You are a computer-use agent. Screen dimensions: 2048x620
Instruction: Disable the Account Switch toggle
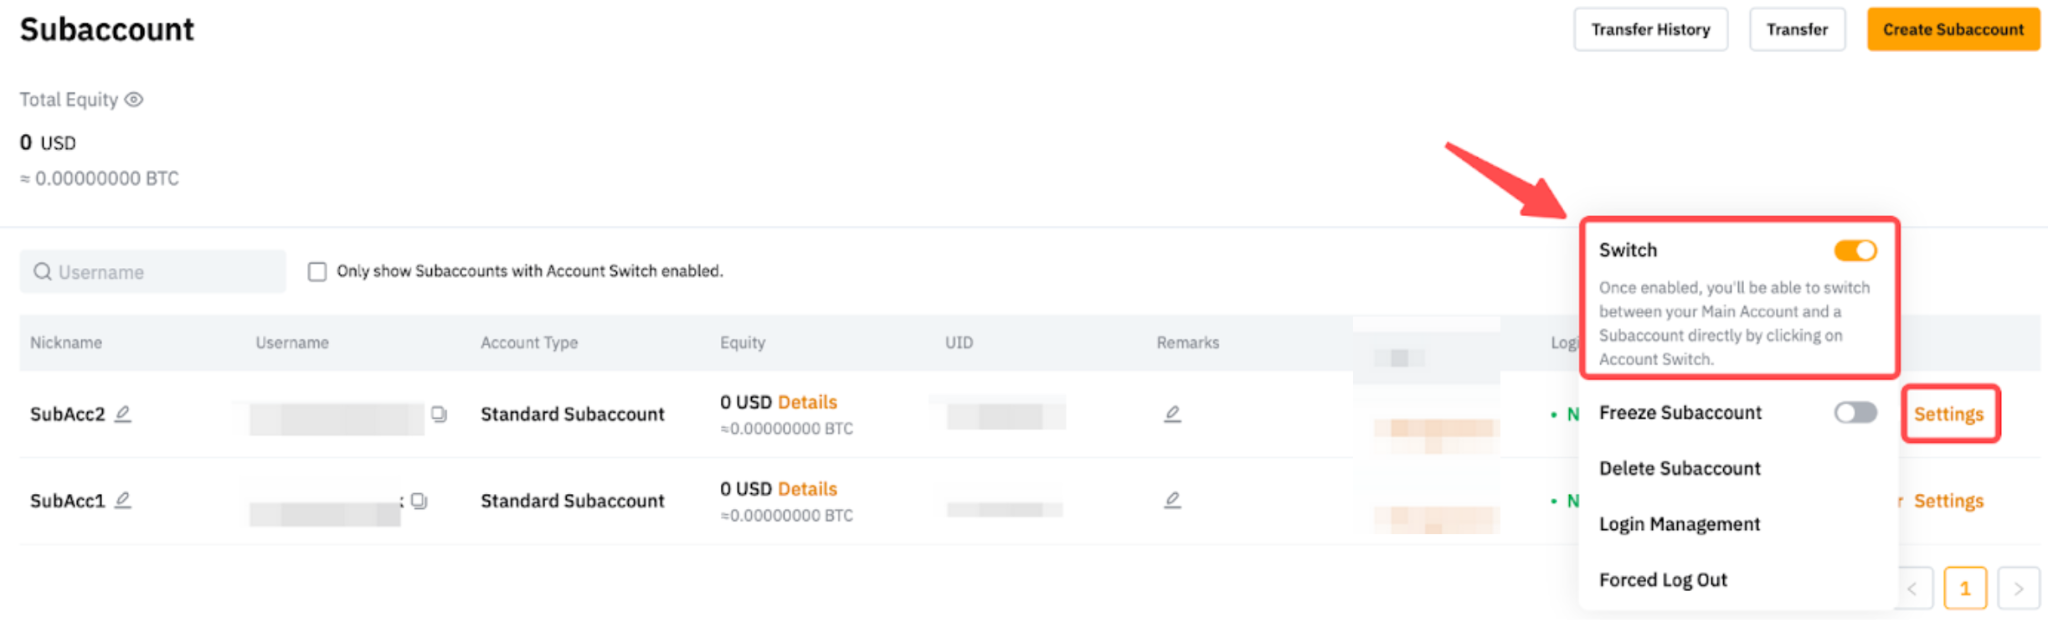click(x=1855, y=250)
